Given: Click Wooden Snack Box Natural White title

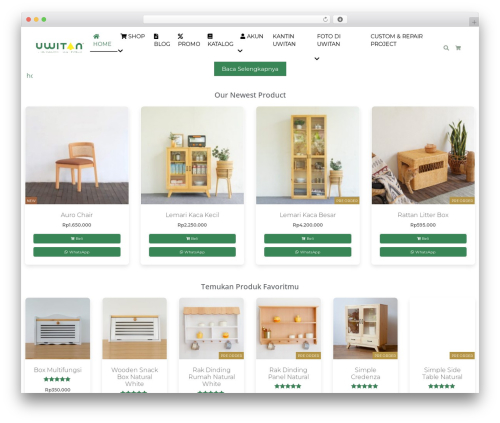Looking at the screenshot, I should point(135,377).
